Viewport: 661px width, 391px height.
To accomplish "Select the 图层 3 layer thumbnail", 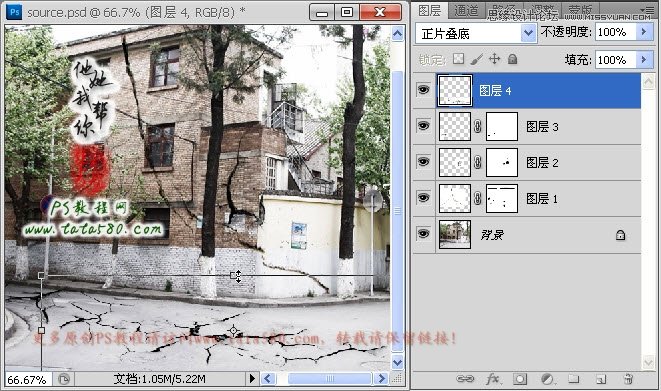I will coord(454,126).
